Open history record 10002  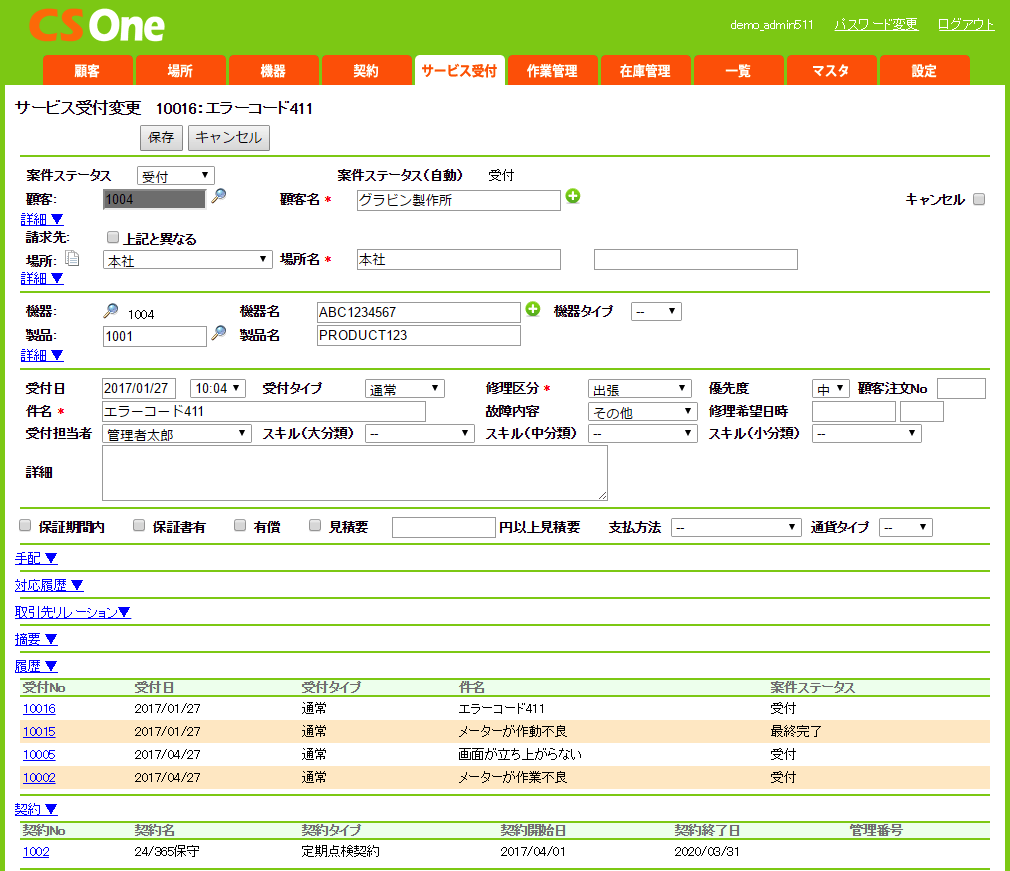pos(39,778)
